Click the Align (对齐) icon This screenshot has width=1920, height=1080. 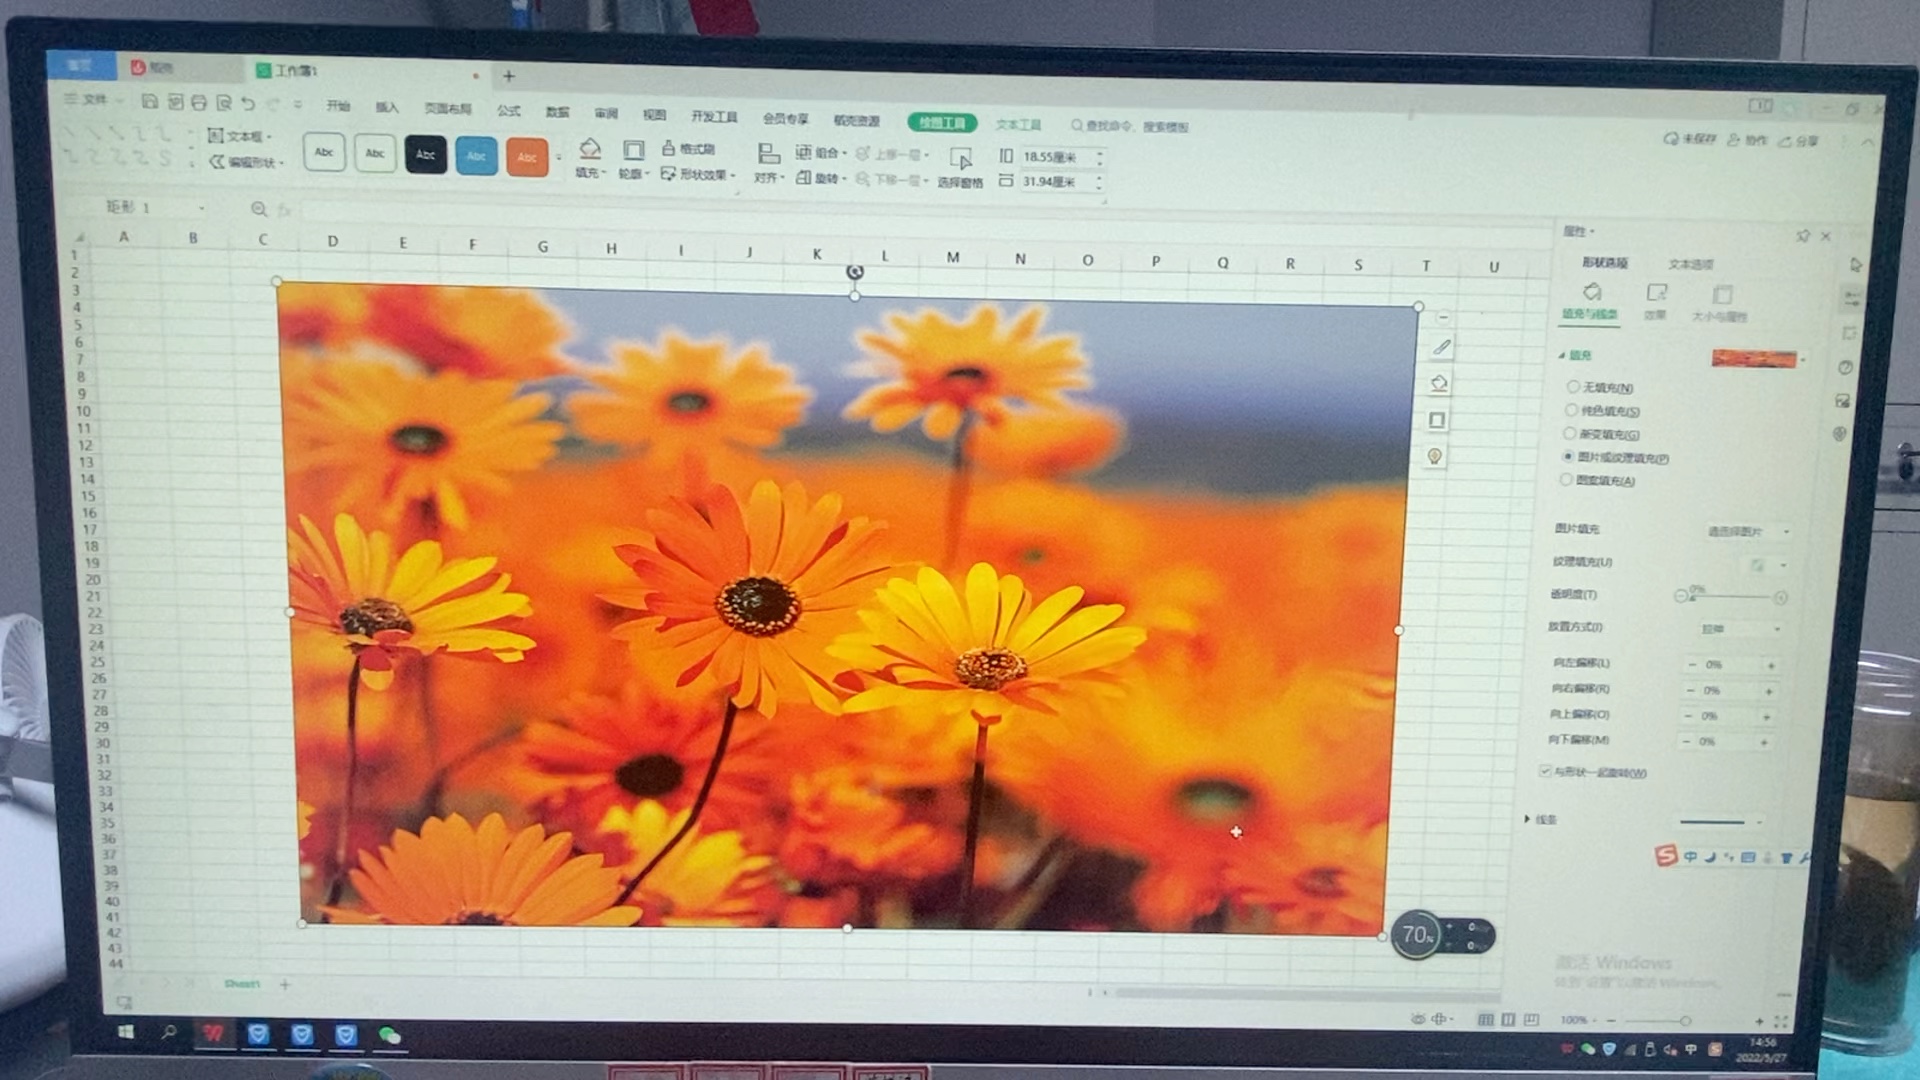click(x=768, y=154)
